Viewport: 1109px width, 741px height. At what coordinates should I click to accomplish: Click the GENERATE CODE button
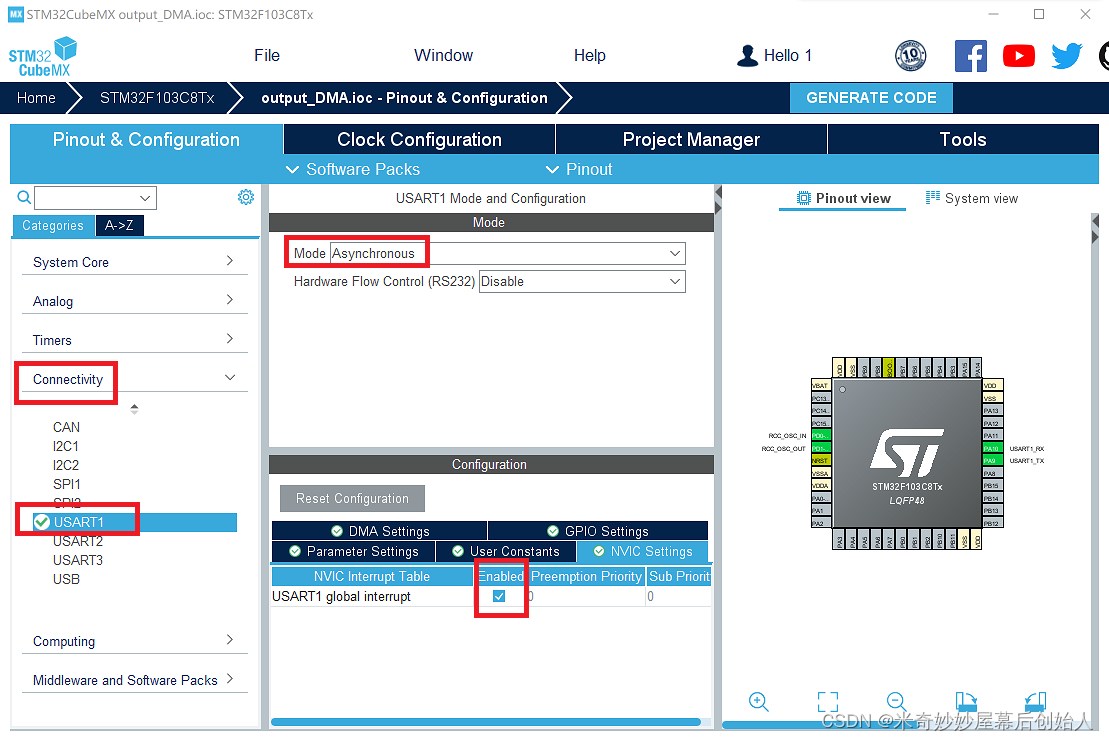[871, 98]
